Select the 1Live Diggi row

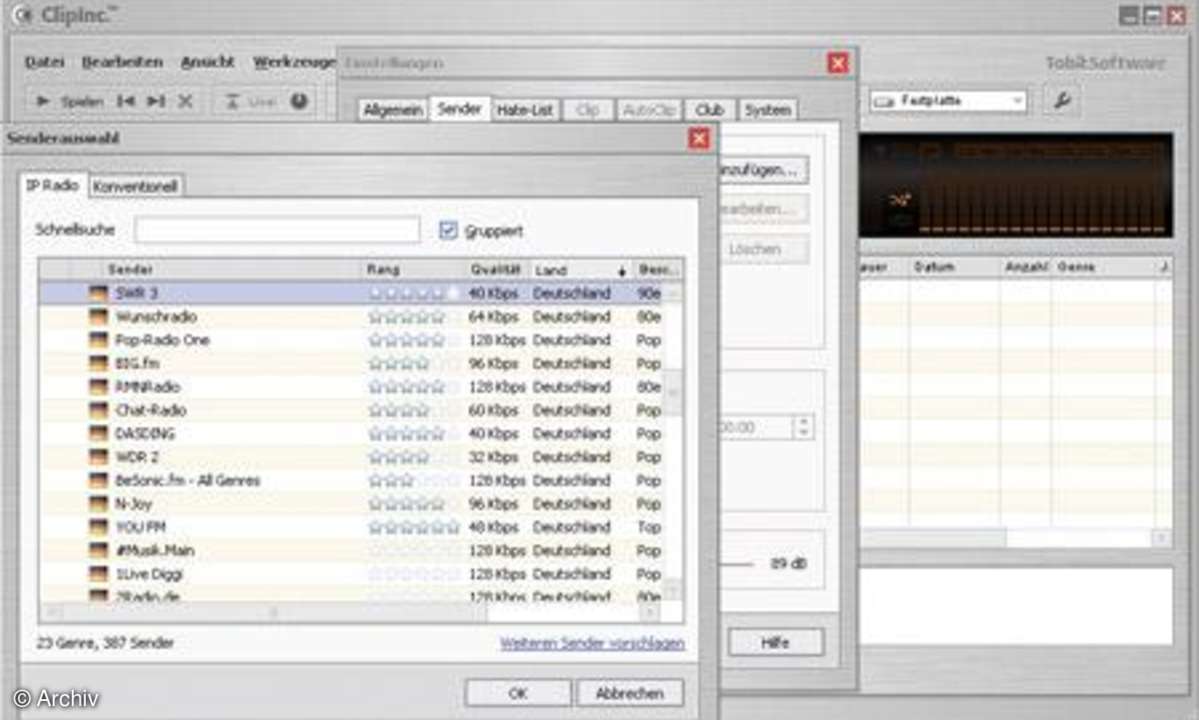[352, 574]
